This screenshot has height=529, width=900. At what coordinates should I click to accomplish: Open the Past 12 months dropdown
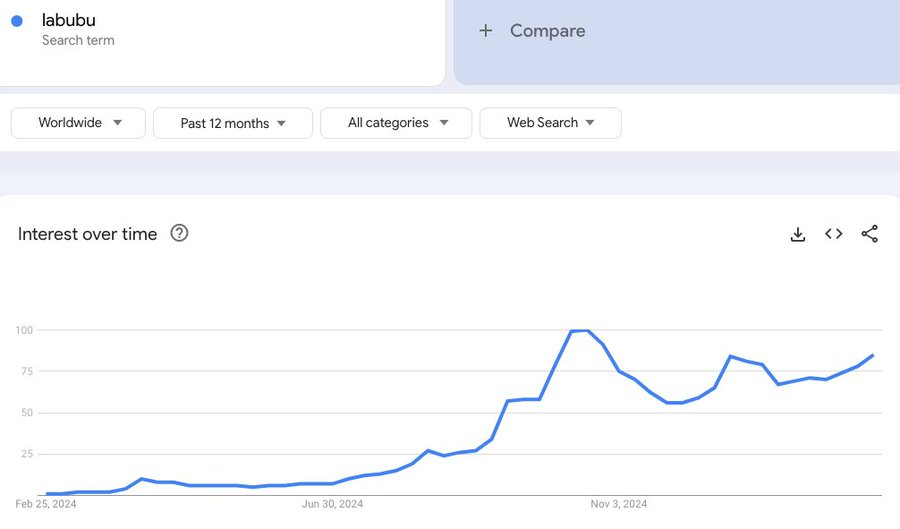coord(233,123)
